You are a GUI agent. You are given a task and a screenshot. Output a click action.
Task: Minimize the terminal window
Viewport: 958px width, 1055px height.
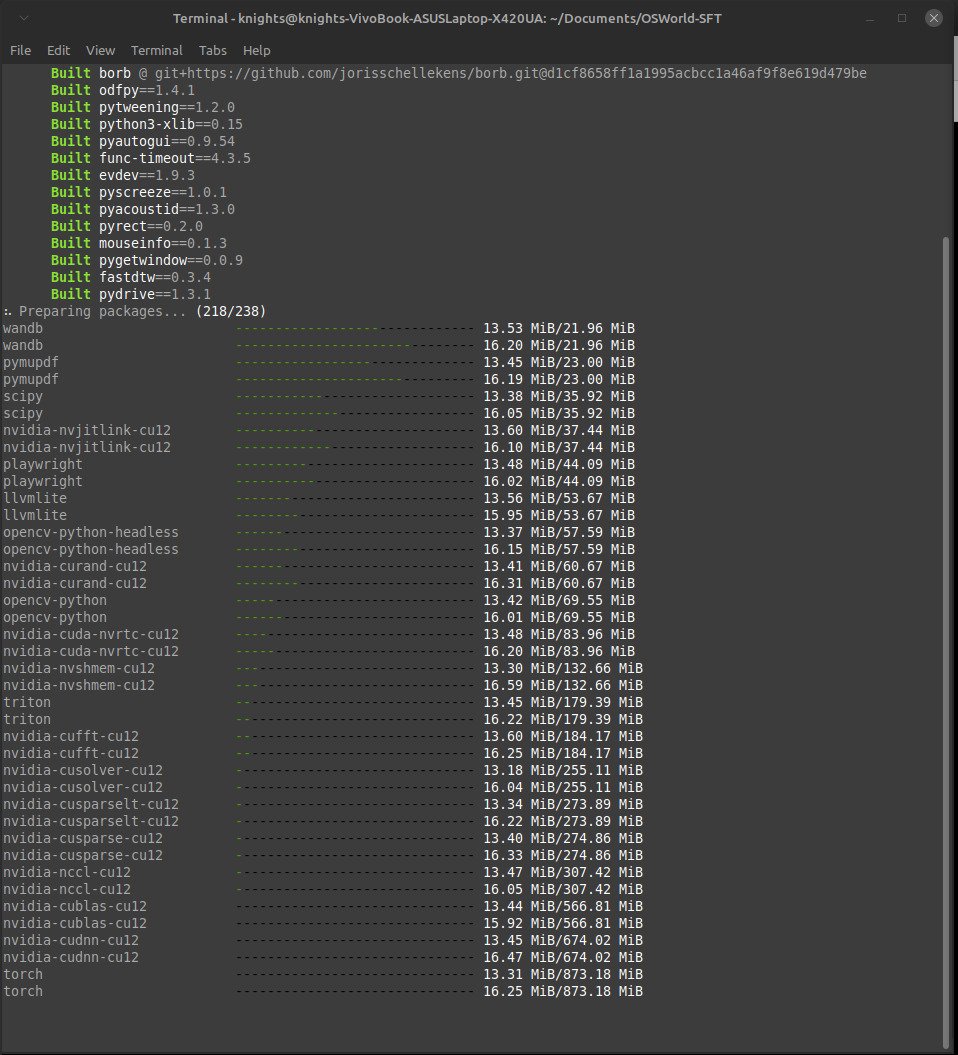(870, 18)
